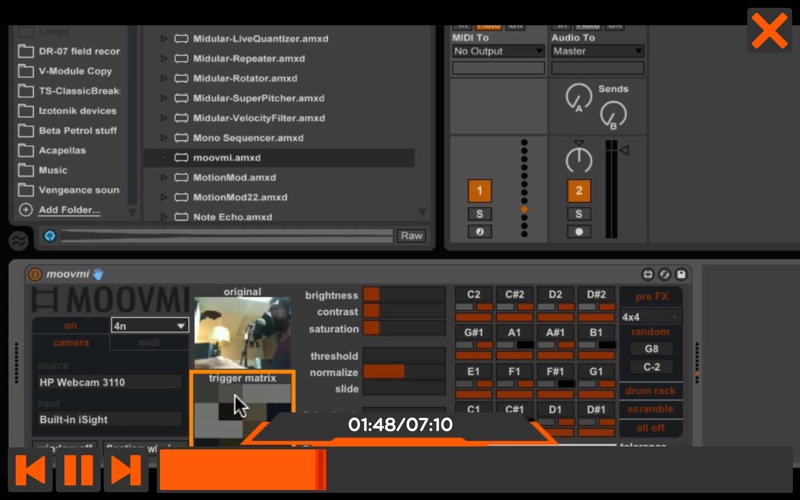The width and height of the screenshot is (800, 500).
Task: Open the Vengeance soun folder
Action: pyautogui.click(x=69, y=190)
